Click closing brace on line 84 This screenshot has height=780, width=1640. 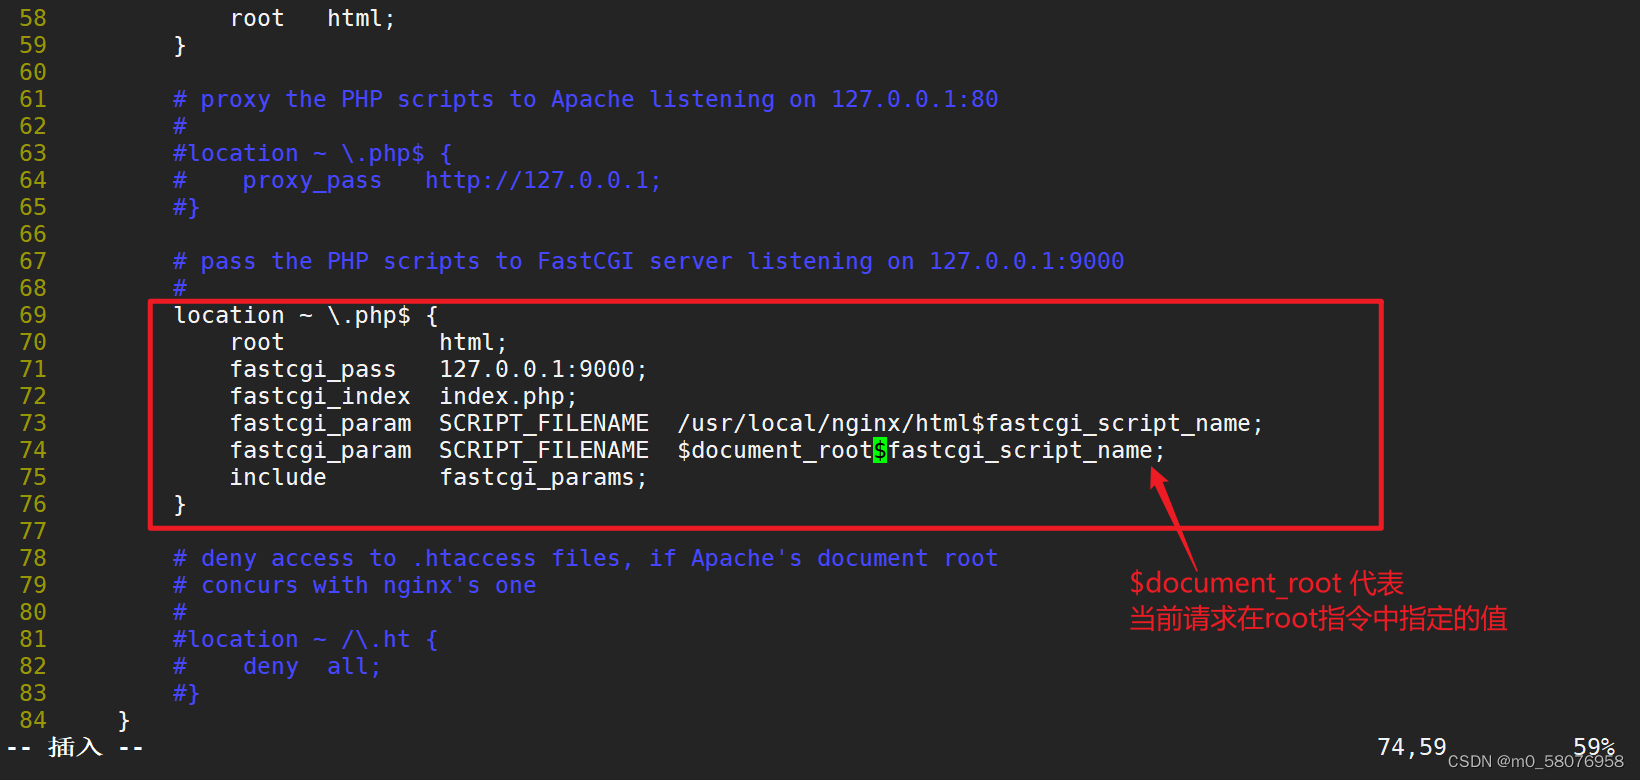pyautogui.click(x=124, y=720)
